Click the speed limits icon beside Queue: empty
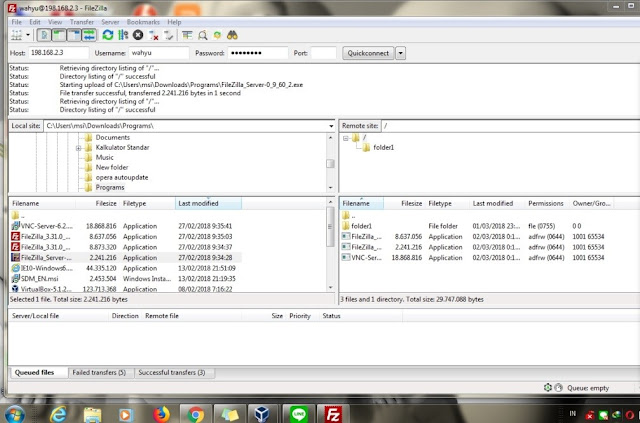Image resolution: width=640 pixels, height=423 pixels. pyautogui.click(x=558, y=387)
